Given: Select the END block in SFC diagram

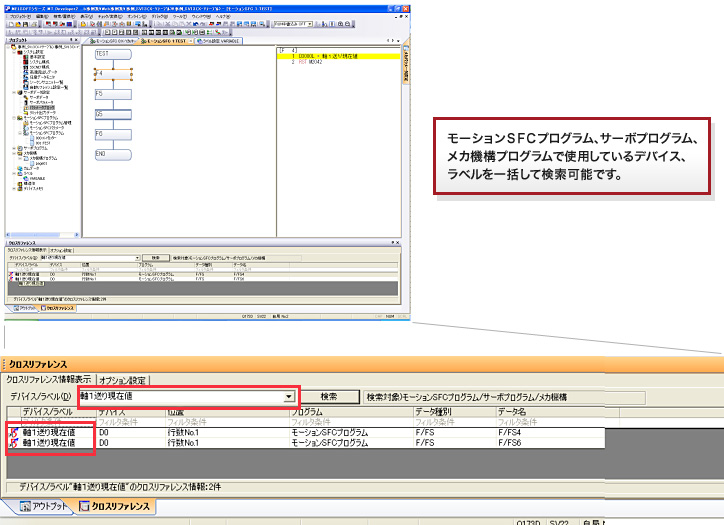Looking at the screenshot, I should 113,154.
